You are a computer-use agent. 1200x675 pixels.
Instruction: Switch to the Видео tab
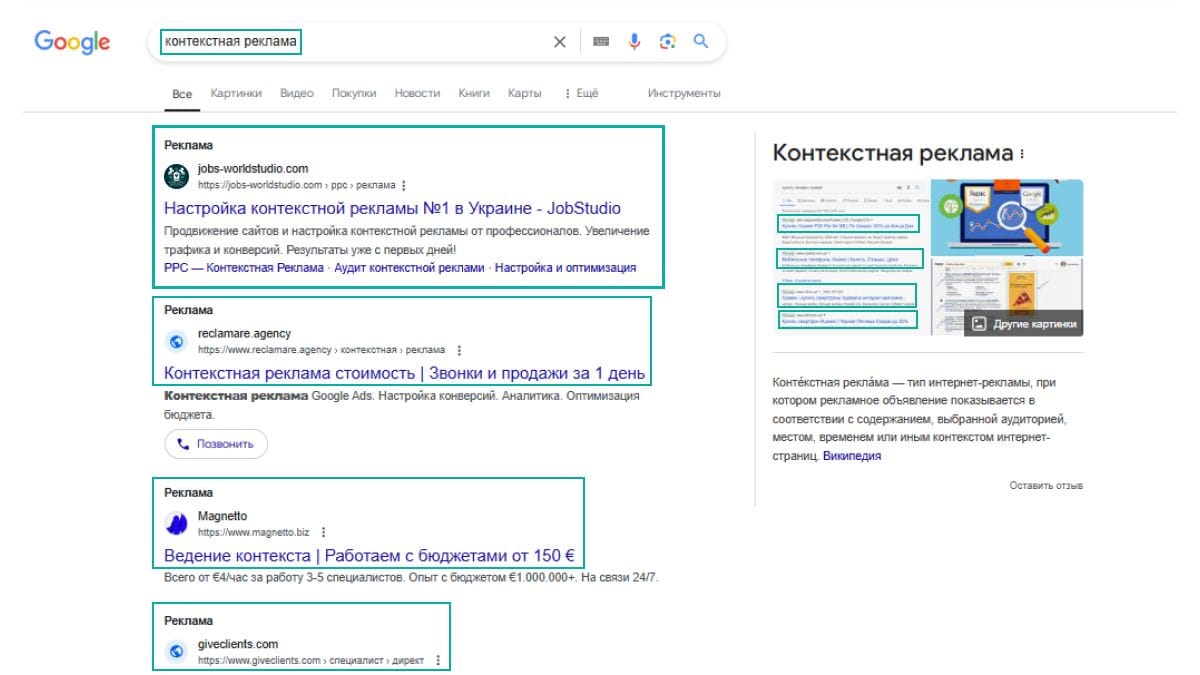coord(297,93)
